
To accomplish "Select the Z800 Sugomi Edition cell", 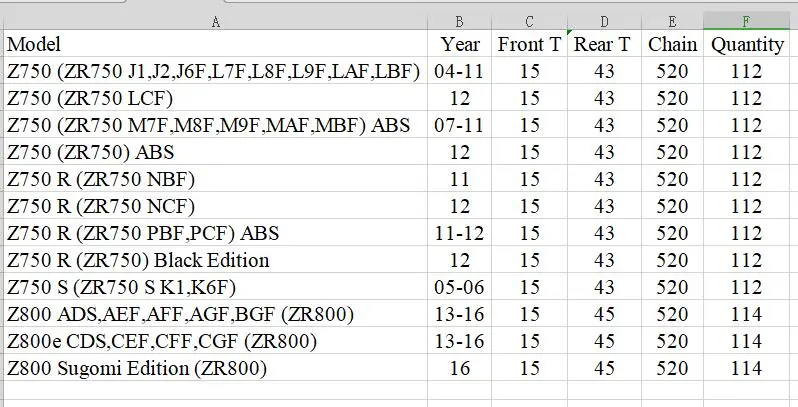I will (216, 368).
